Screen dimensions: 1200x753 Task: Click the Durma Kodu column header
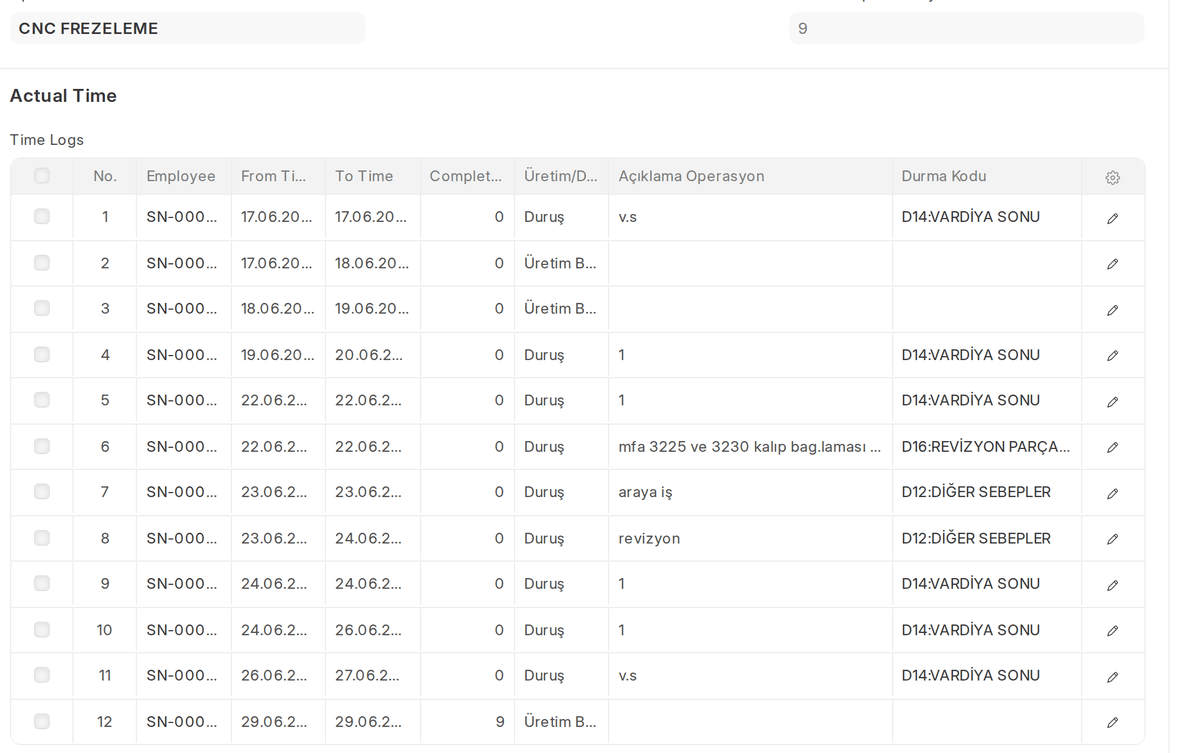987,176
